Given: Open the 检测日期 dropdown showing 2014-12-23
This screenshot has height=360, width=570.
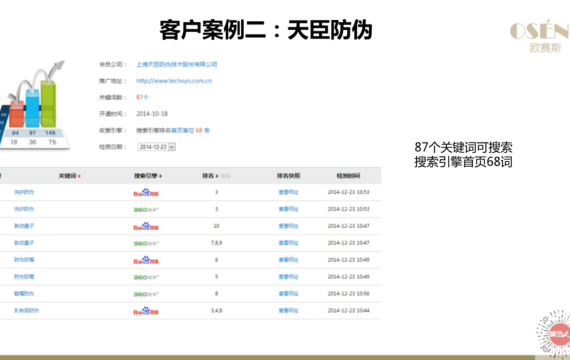Looking at the screenshot, I should (157, 147).
